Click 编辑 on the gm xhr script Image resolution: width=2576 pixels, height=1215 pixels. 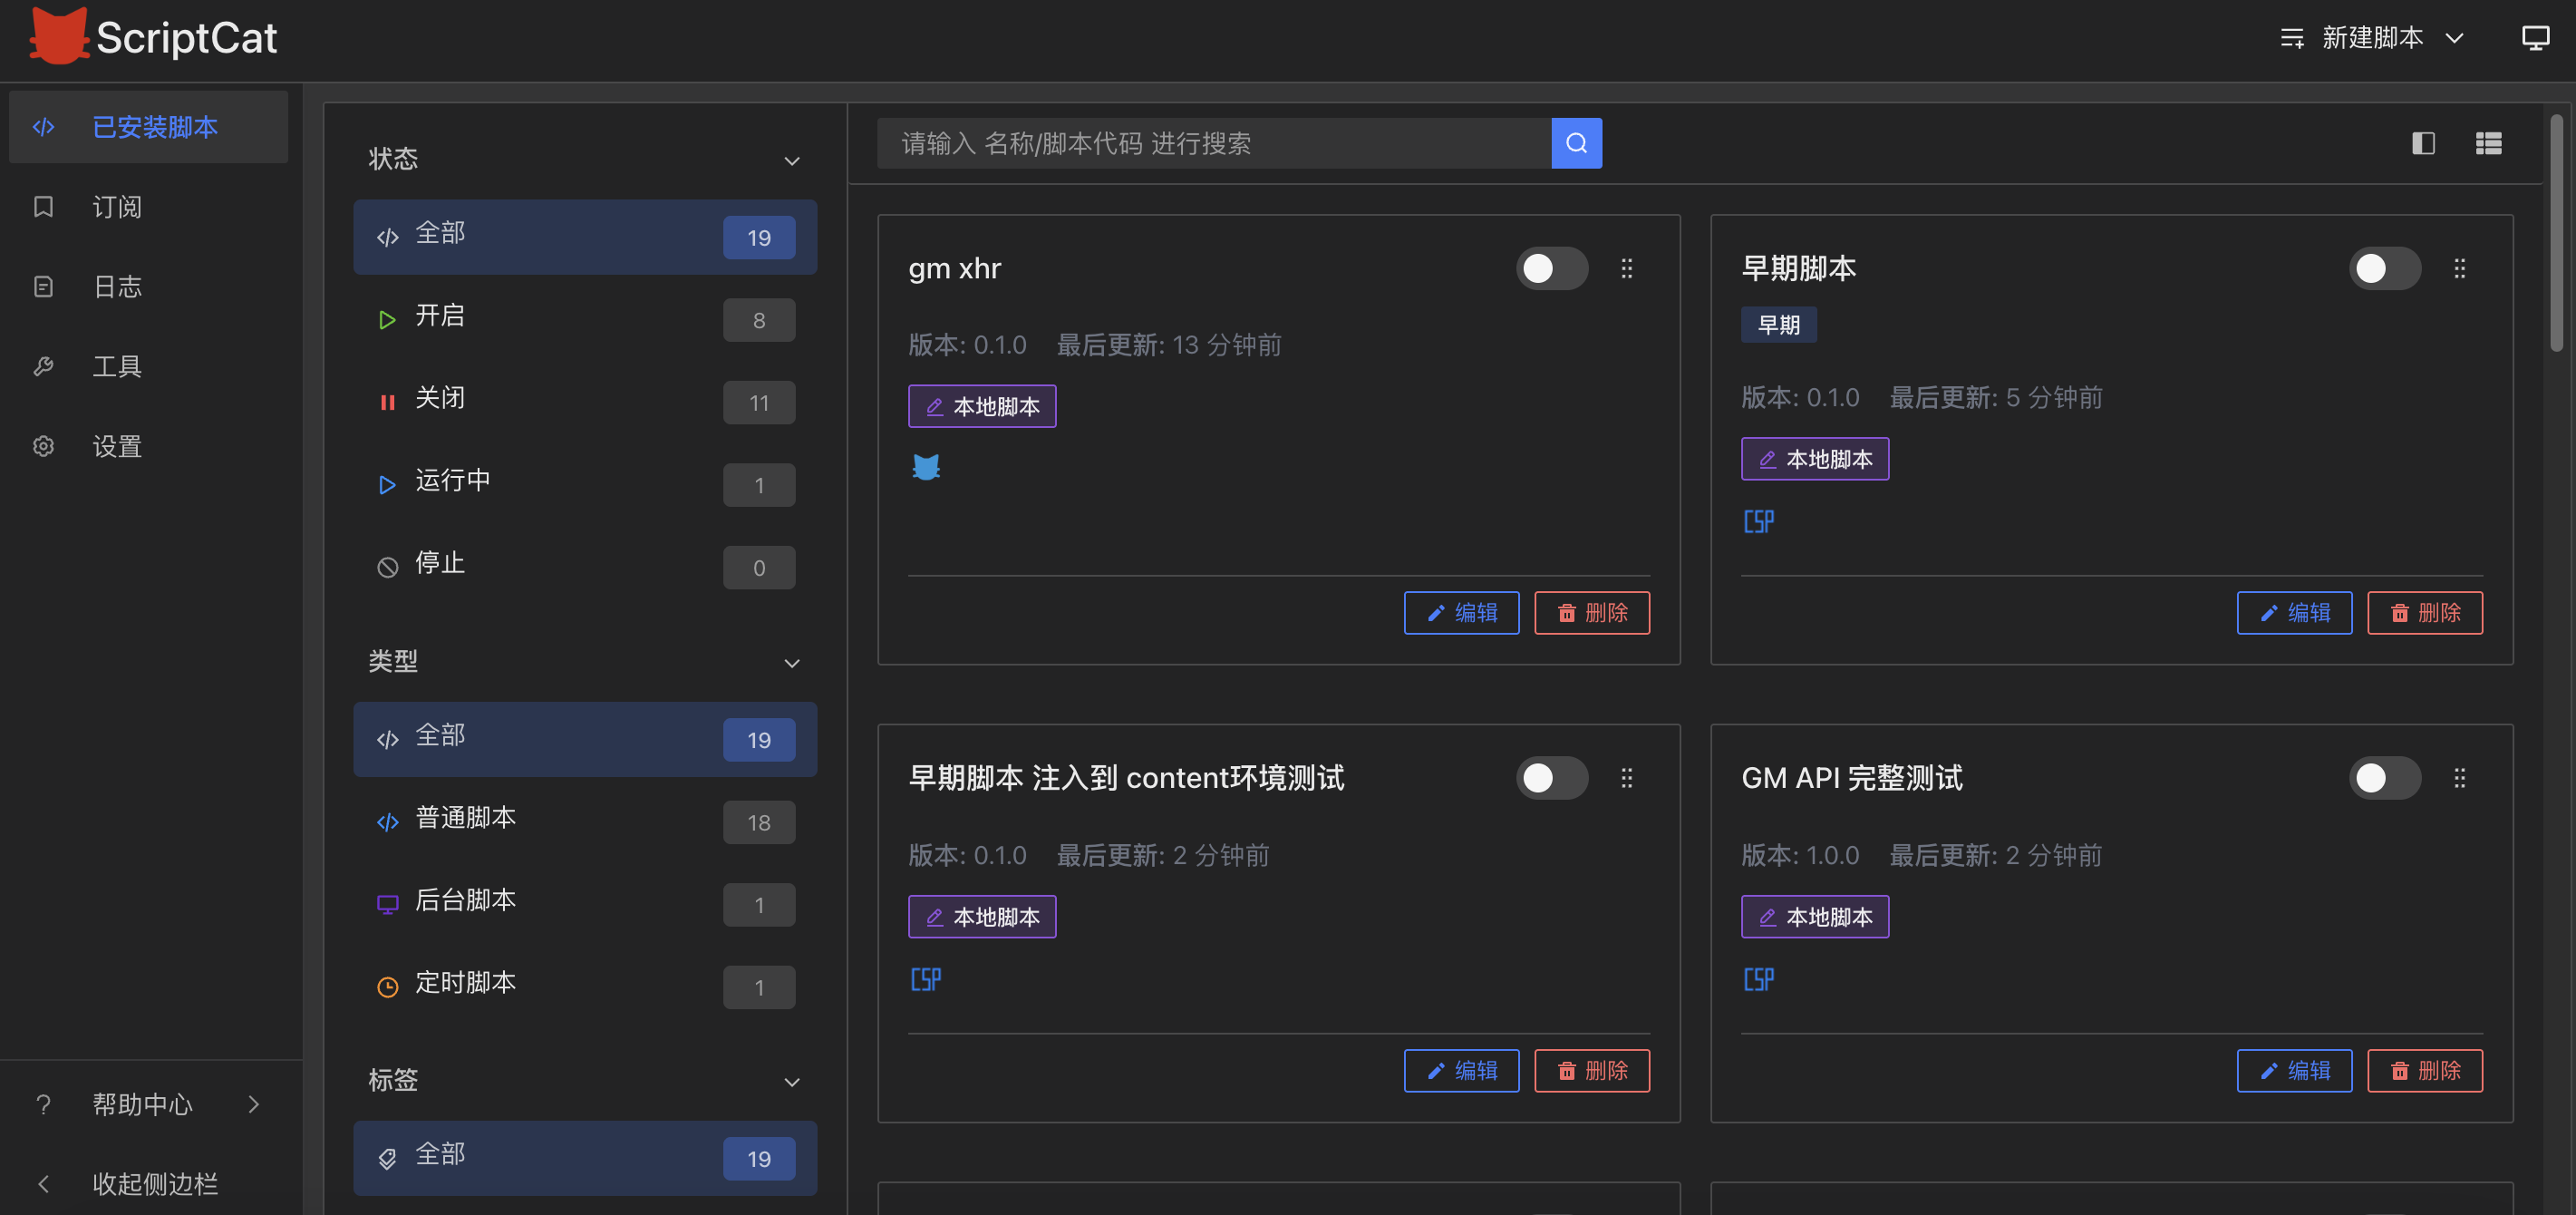pos(1461,612)
